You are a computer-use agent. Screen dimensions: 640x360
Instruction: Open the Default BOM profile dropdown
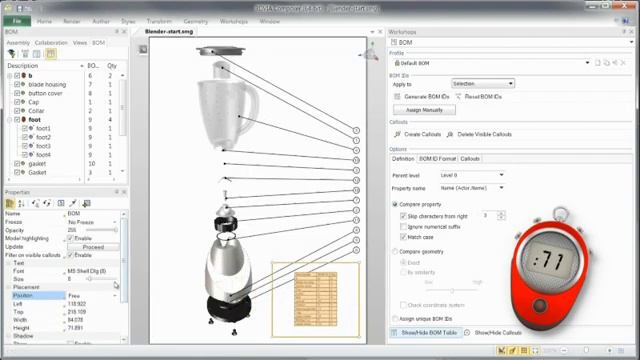pos(587,63)
